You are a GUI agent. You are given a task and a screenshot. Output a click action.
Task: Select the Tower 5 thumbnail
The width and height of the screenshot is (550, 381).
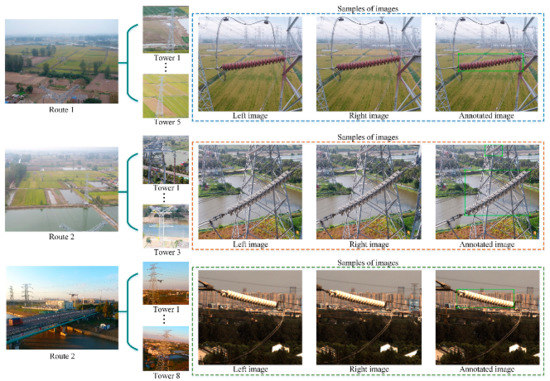(x=166, y=96)
